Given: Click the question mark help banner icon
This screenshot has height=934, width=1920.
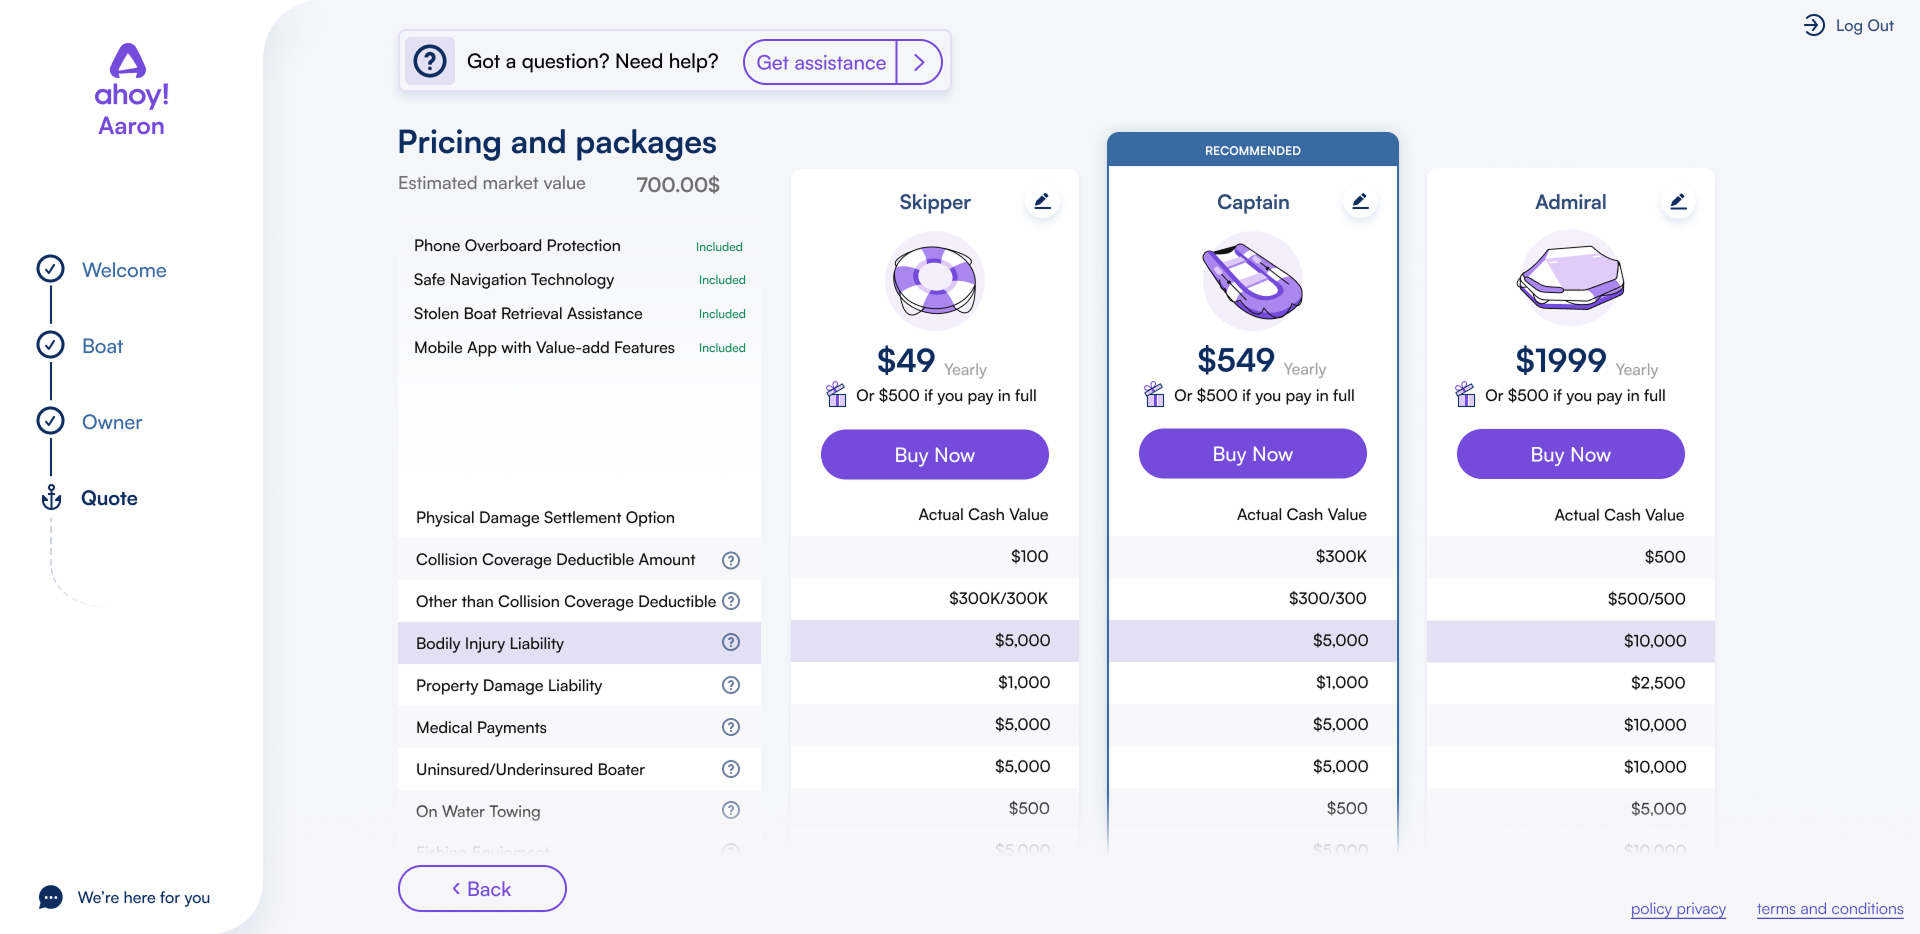Looking at the screenshot, I should pyautogui.click(x=430, y=62).
